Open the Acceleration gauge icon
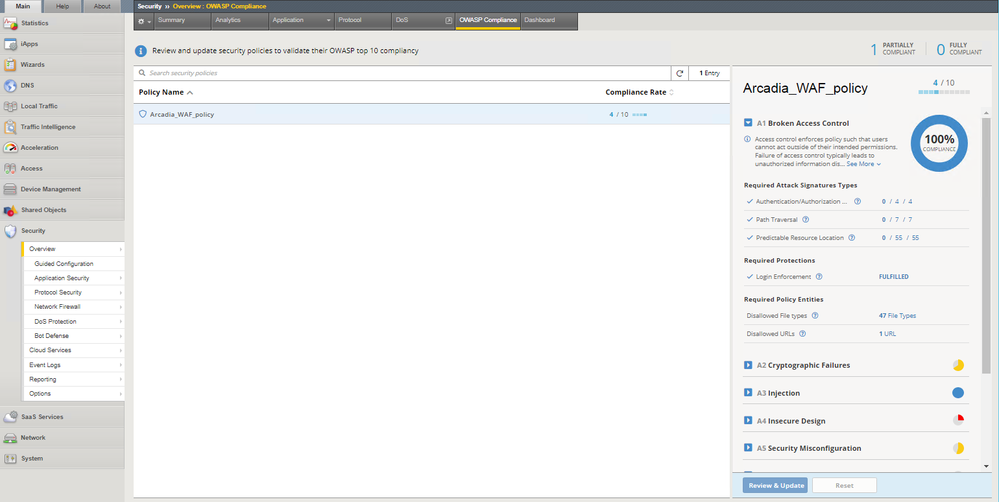The image size is (999, 502). pos(10,148)
